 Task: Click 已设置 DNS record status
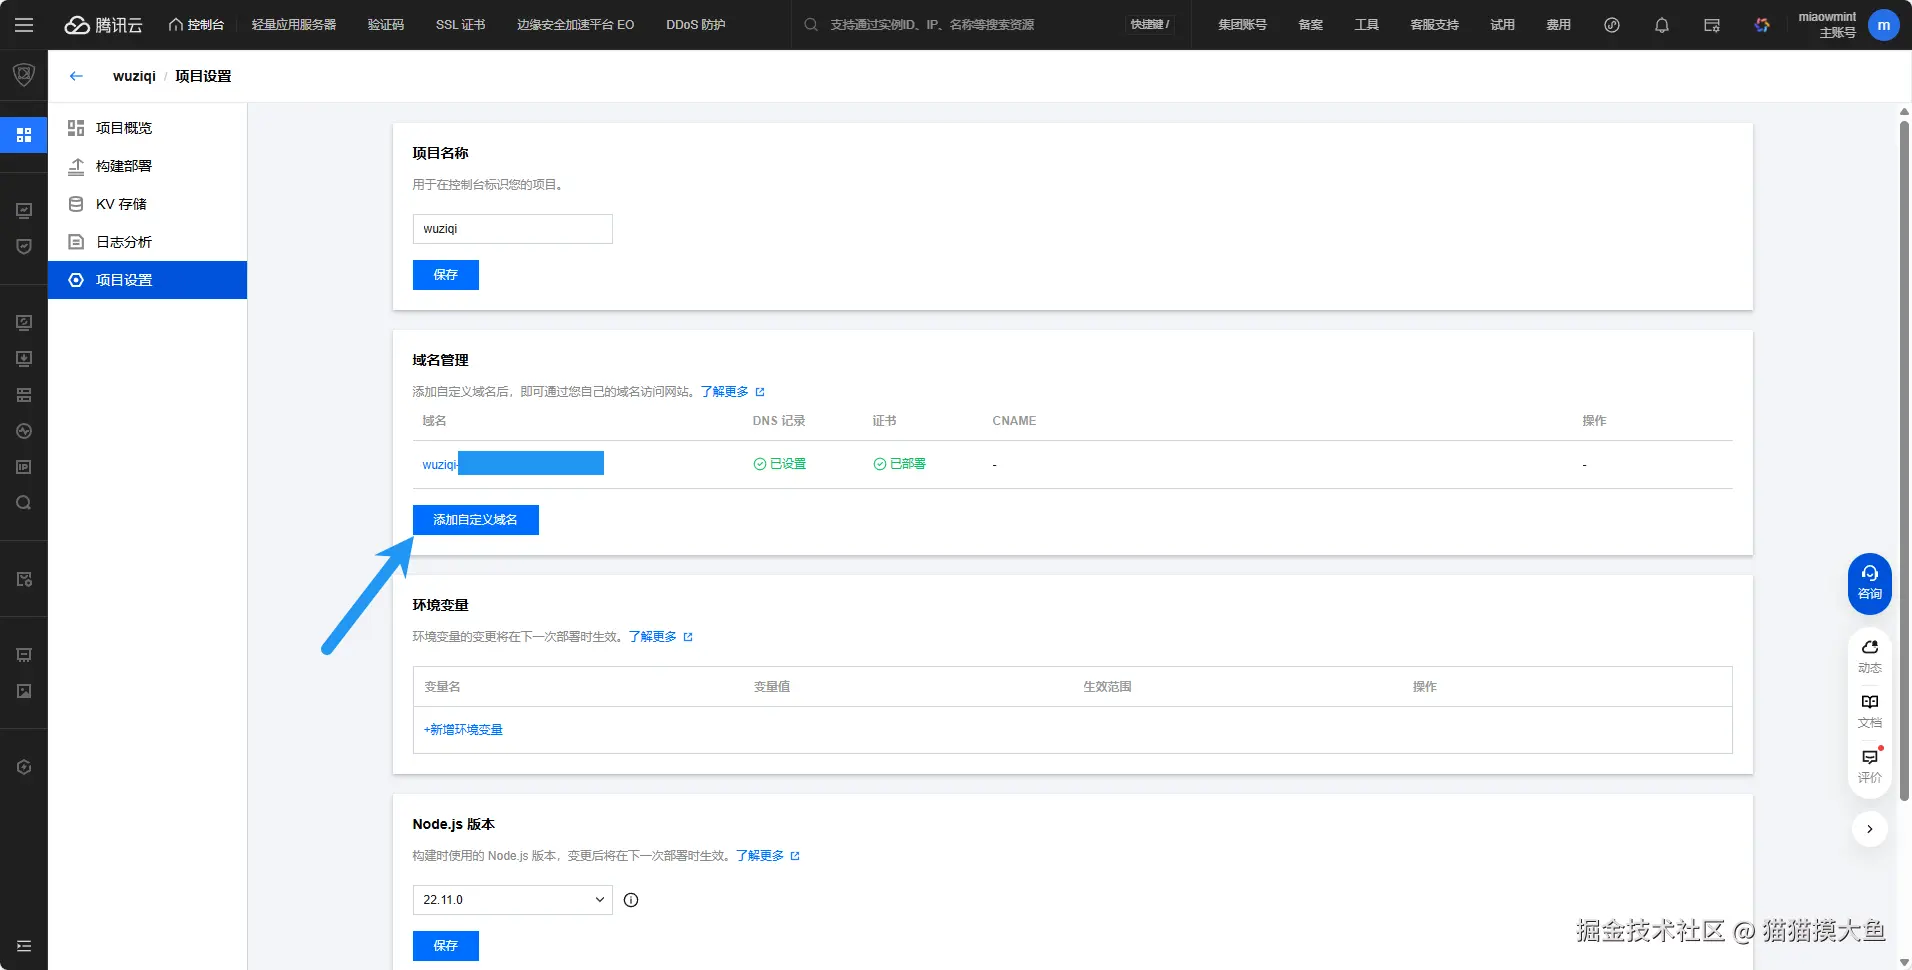point(780,464)
